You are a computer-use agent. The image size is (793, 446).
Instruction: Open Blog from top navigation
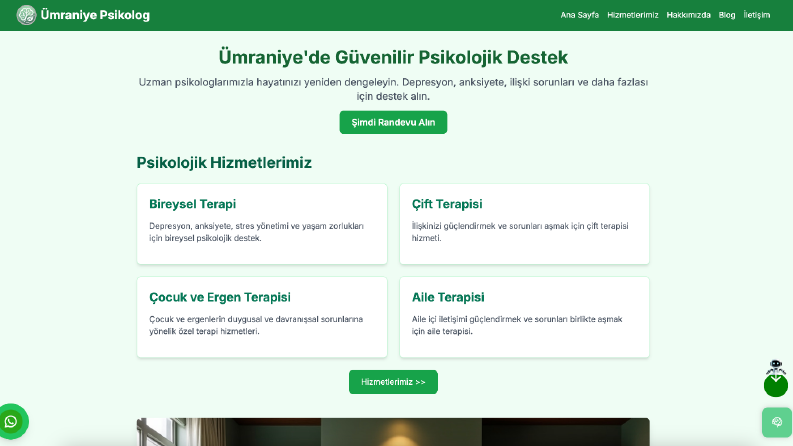(x=727, y=15)
